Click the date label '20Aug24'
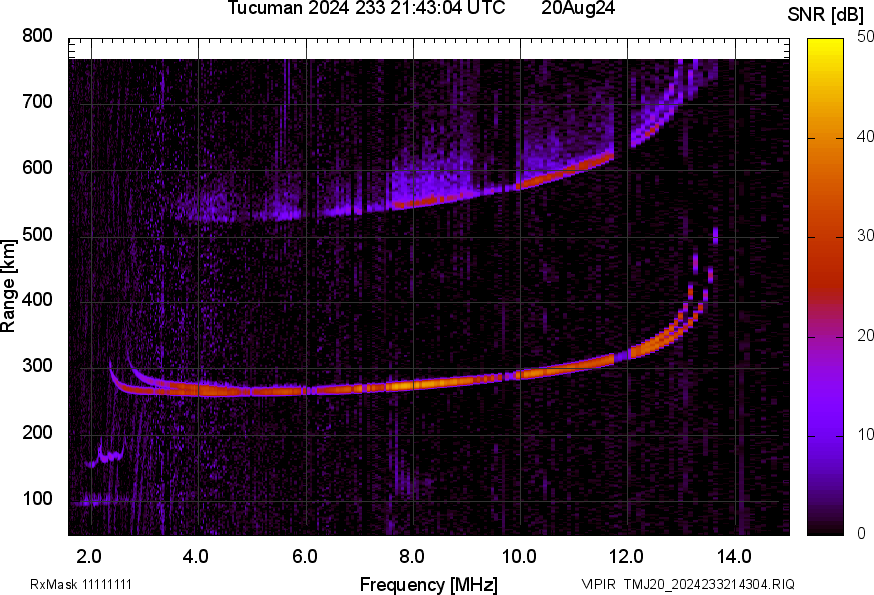 [x=578, y=8]
